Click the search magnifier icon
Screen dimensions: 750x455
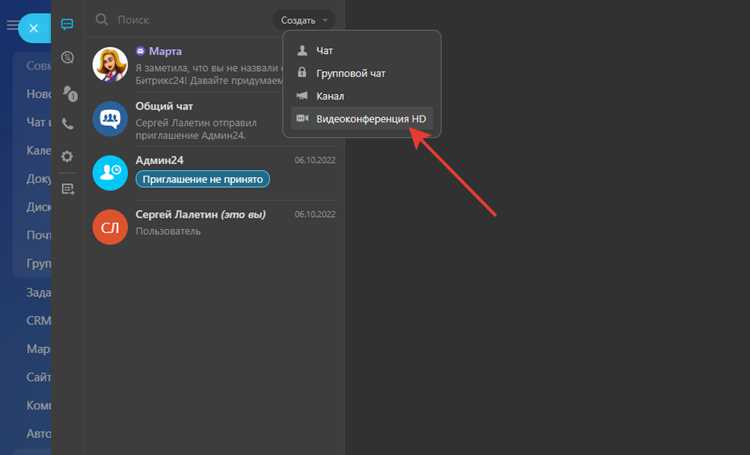coord(101,20)
